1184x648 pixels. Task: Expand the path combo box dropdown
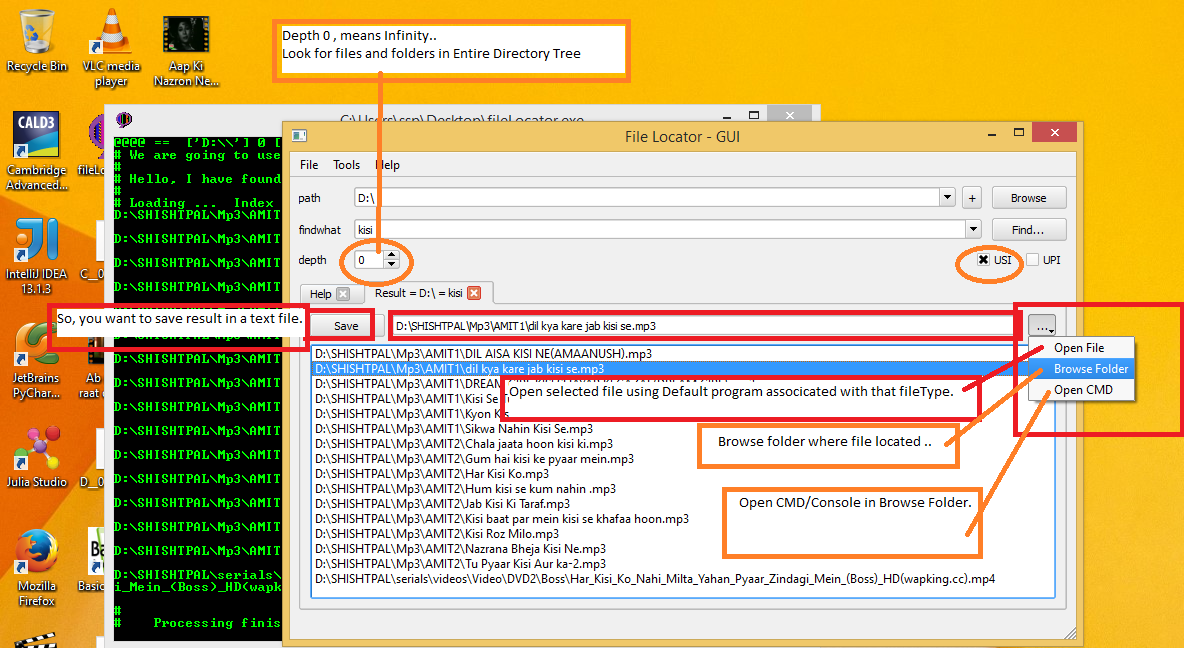coord(948,198)
